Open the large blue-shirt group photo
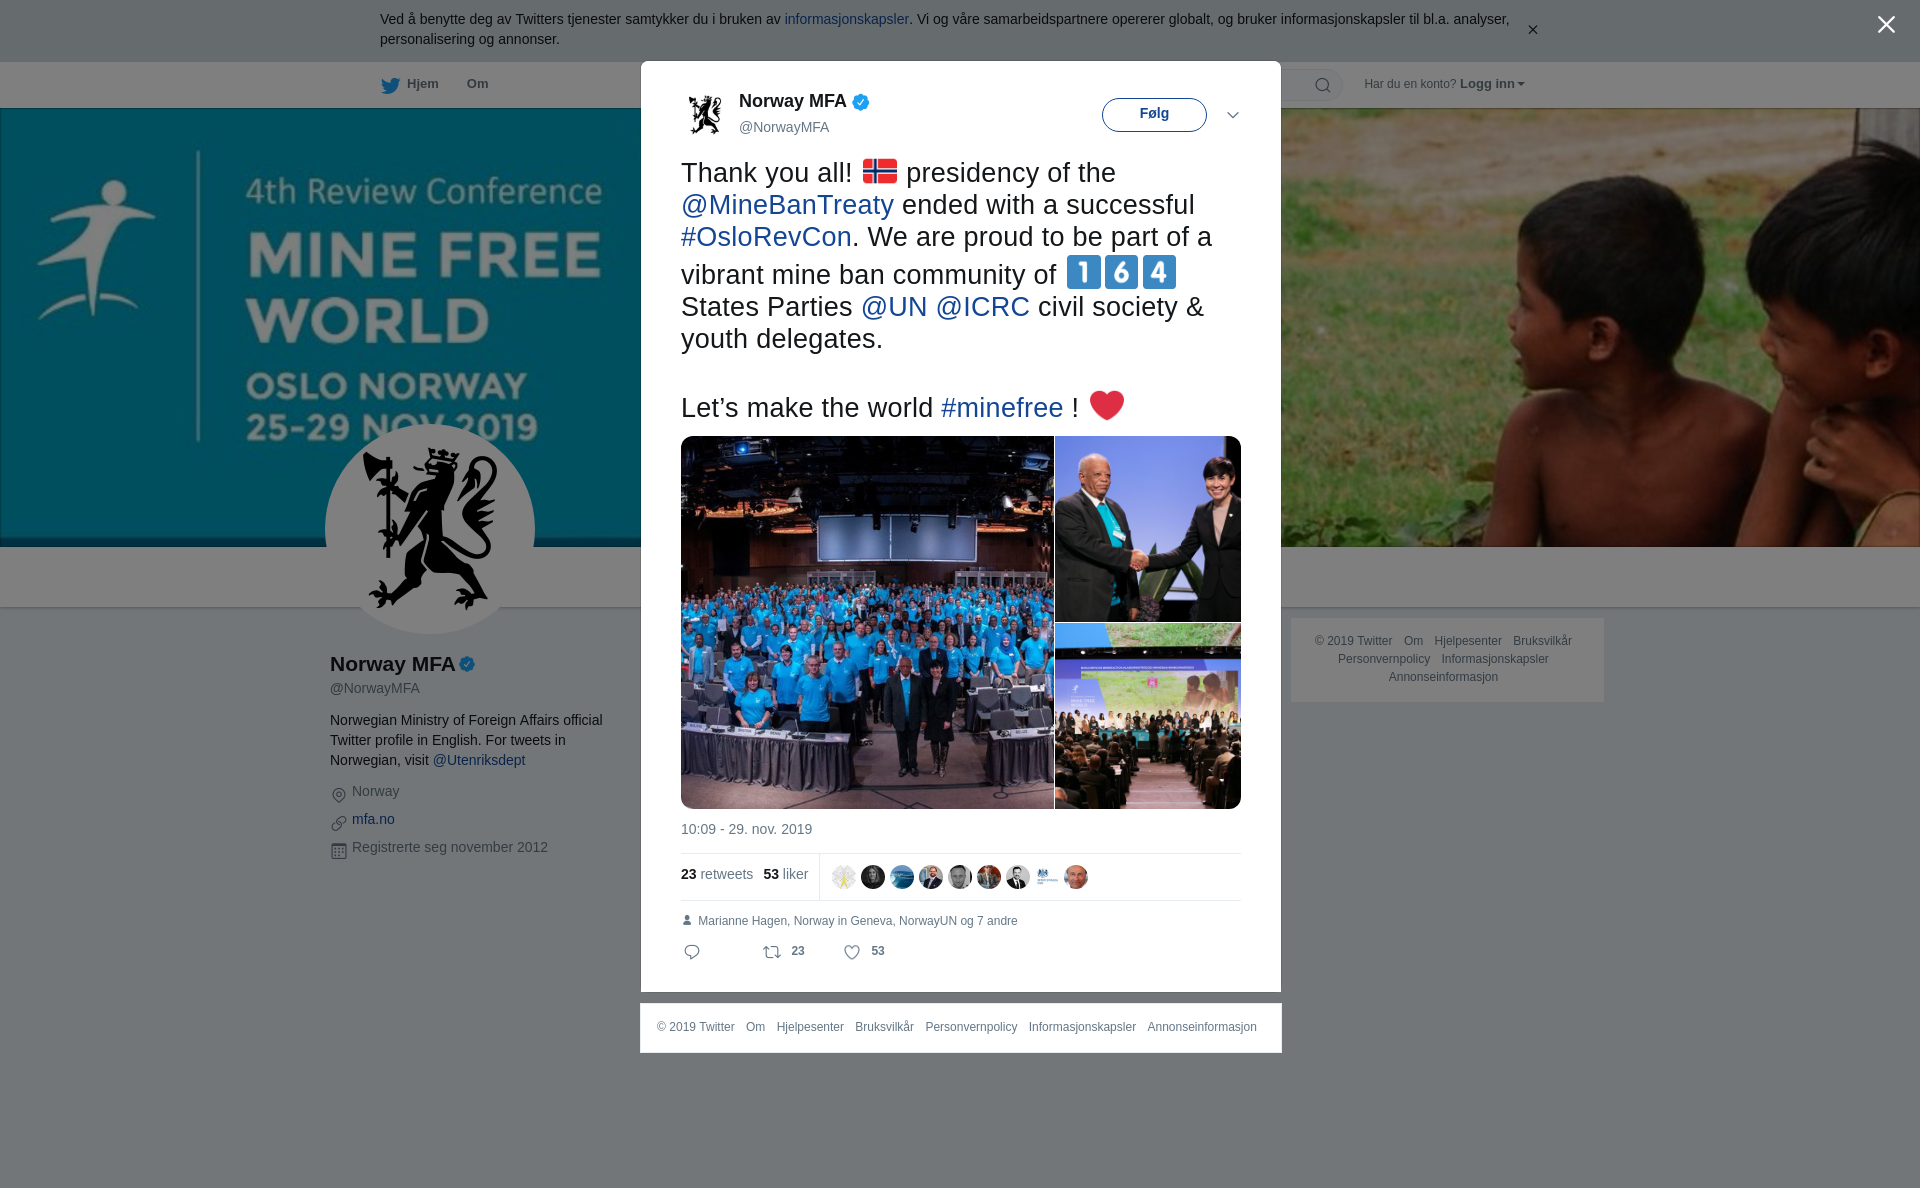The height and width of the screenshot is (1188, 1920). coord(867,622)
